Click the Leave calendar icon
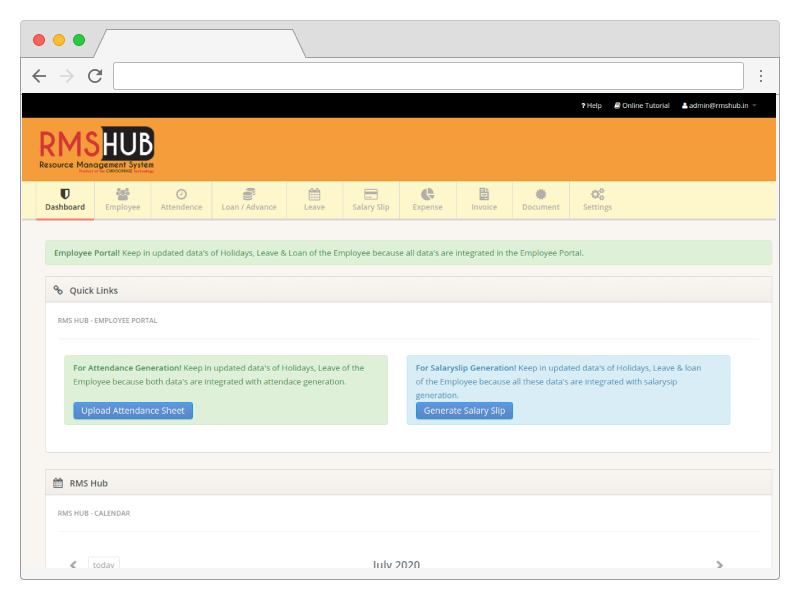Screen dimensions: 800x600 pos(314,194)
